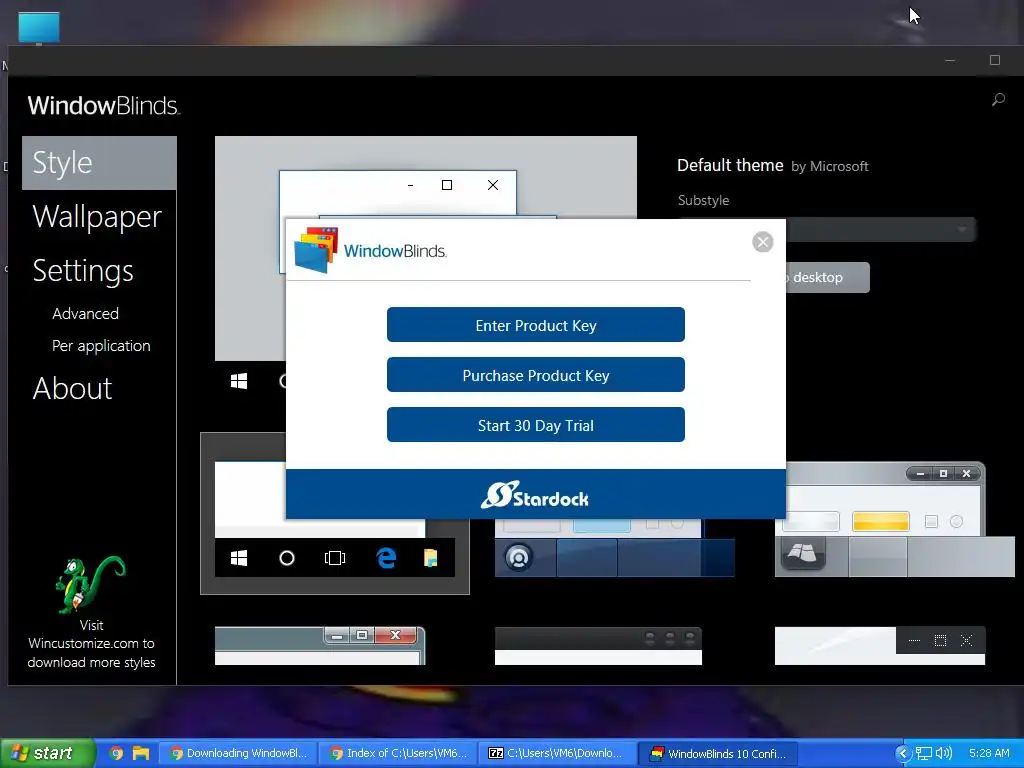Click Windows flag button in silver style preview
This screenshot has height=768, width=1024.
point(803,554)
